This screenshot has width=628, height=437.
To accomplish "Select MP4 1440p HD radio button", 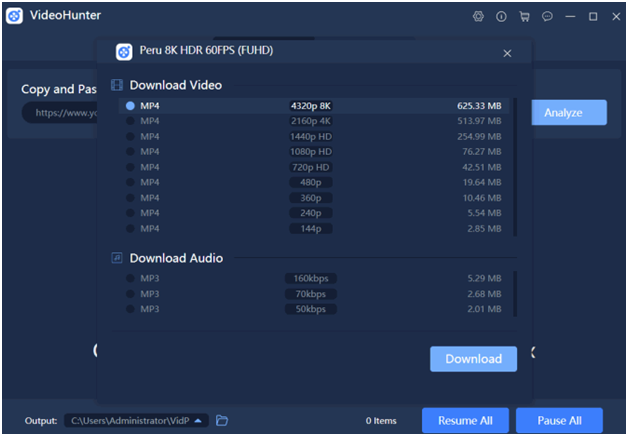I will click(130, 137).
